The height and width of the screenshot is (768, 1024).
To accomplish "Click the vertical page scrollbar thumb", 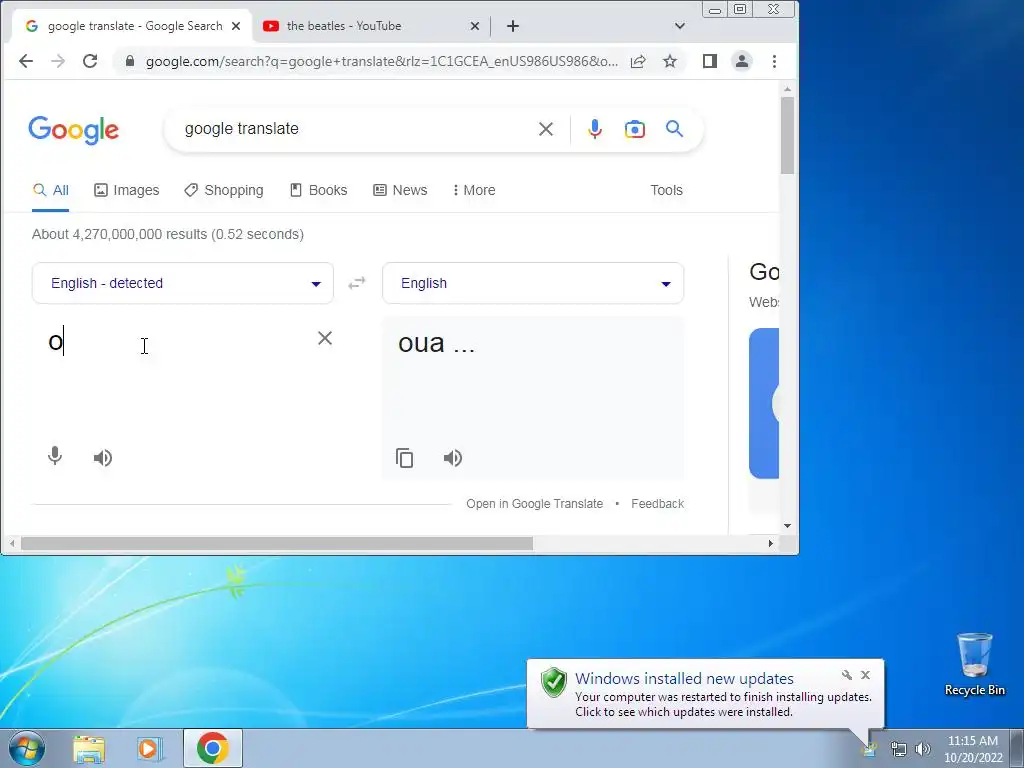I will 788,135.
